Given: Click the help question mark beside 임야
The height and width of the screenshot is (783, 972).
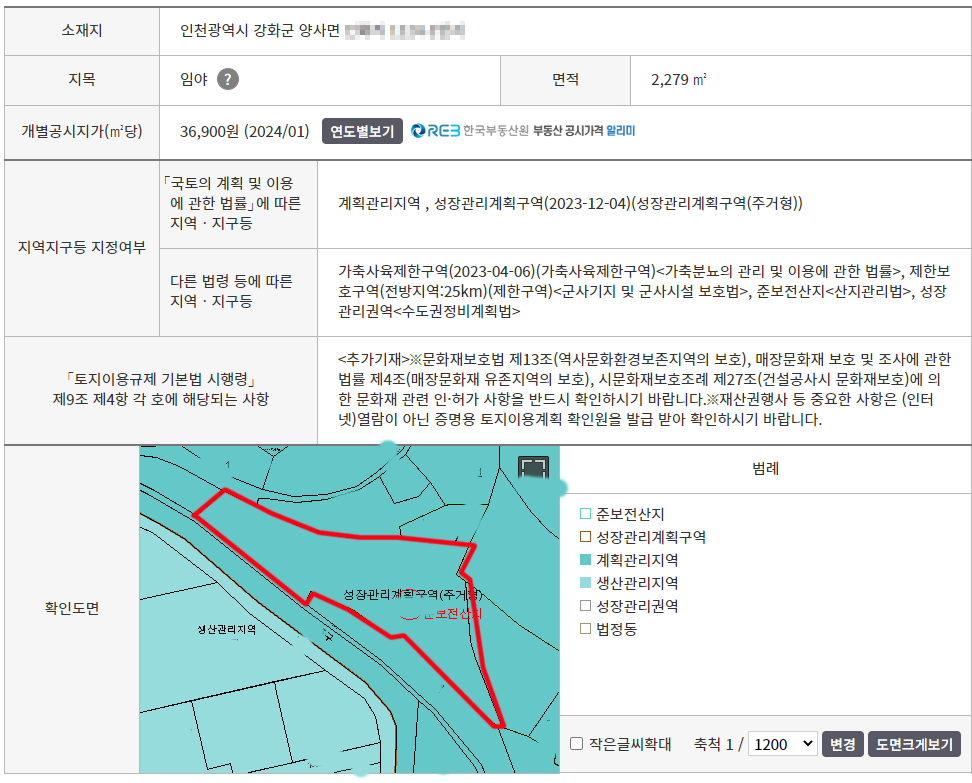Looking at the screenshot, I should 228,80.
